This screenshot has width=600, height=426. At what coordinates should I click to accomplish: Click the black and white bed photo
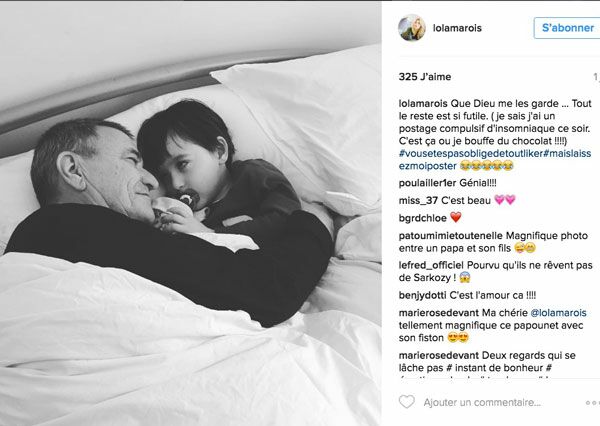click(x=191, y=213)
